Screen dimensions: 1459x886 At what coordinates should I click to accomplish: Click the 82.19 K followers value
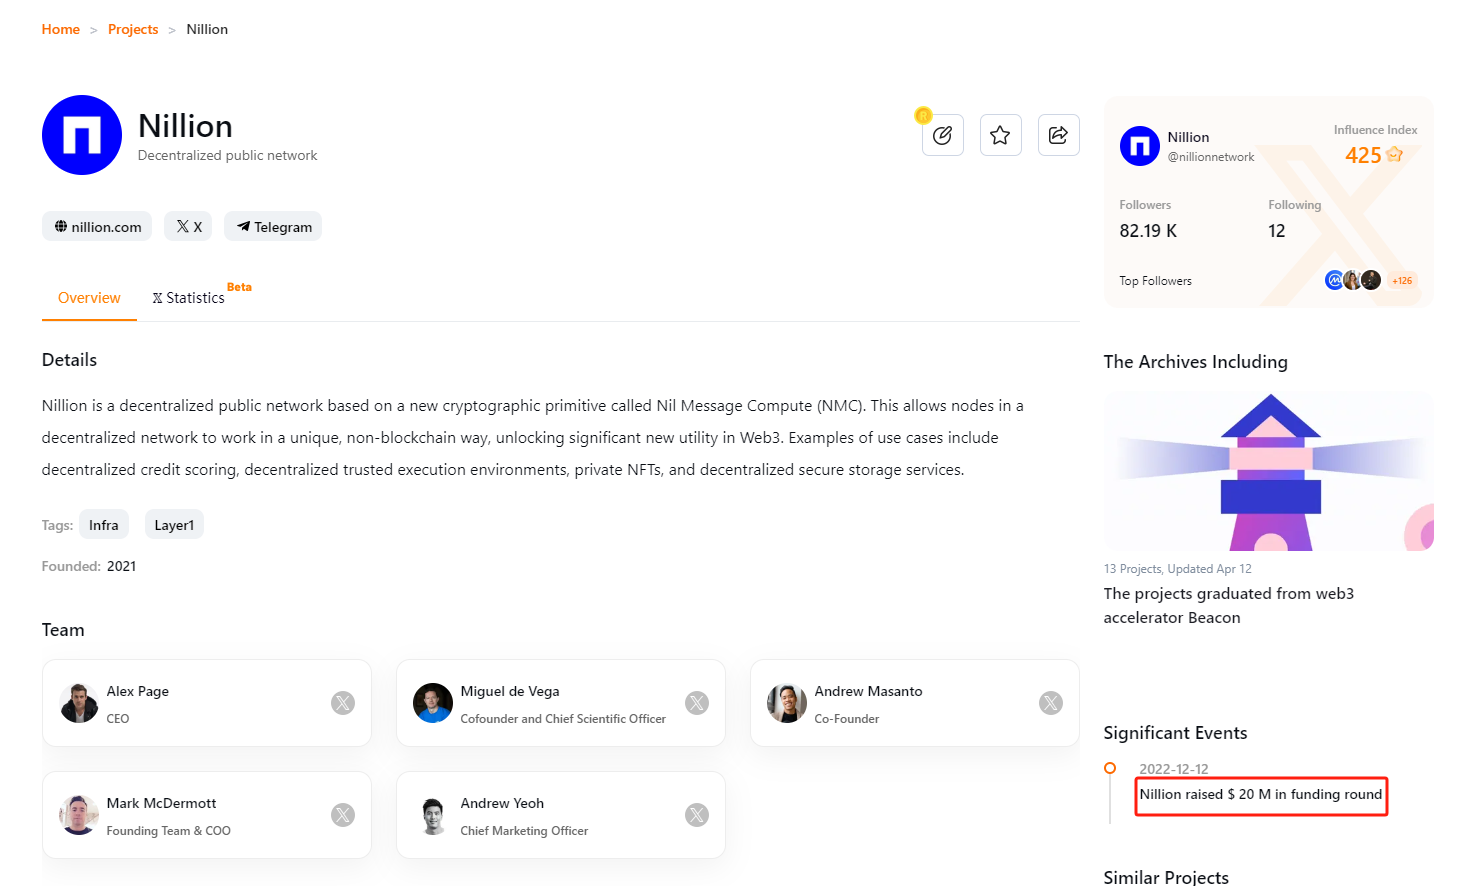coord(1148,231)
